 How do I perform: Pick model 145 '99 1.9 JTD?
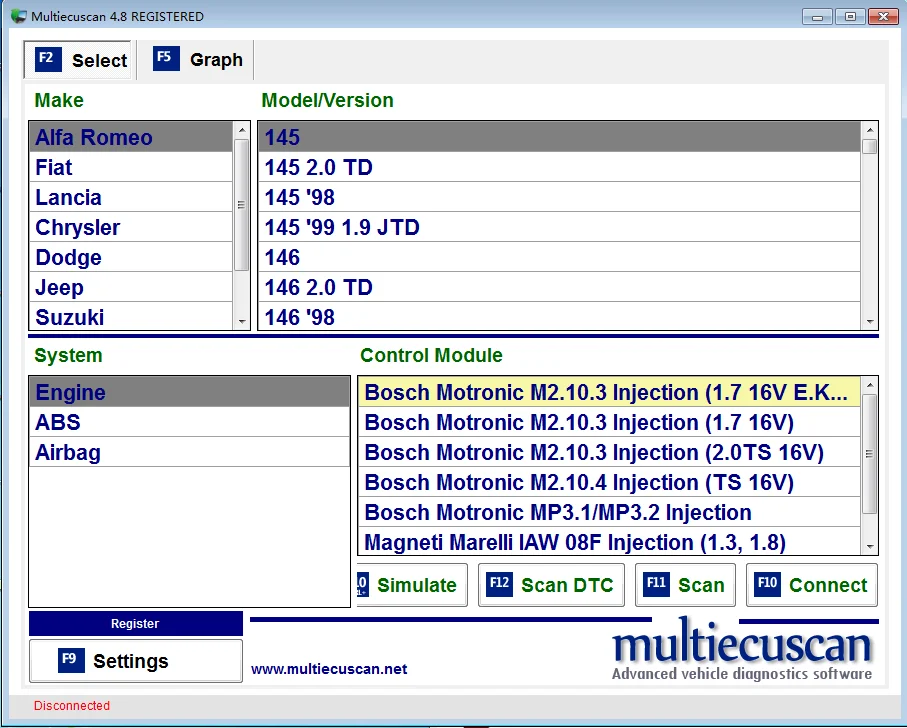coord(342,227)
